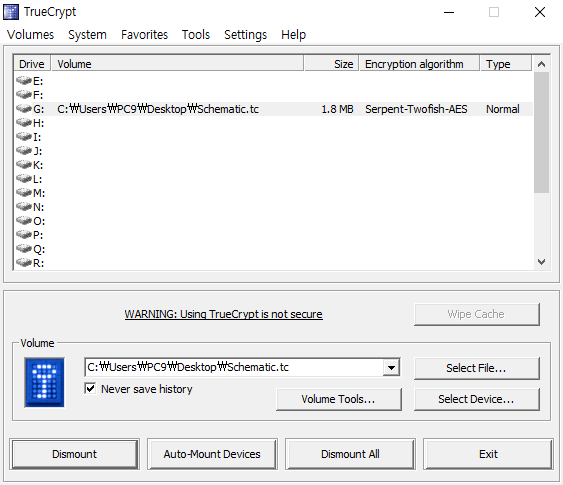Viewport: 563px width, 485px height.
Task: Click the TrueCrypt title bar app icon
Action: tap(10, 12)
